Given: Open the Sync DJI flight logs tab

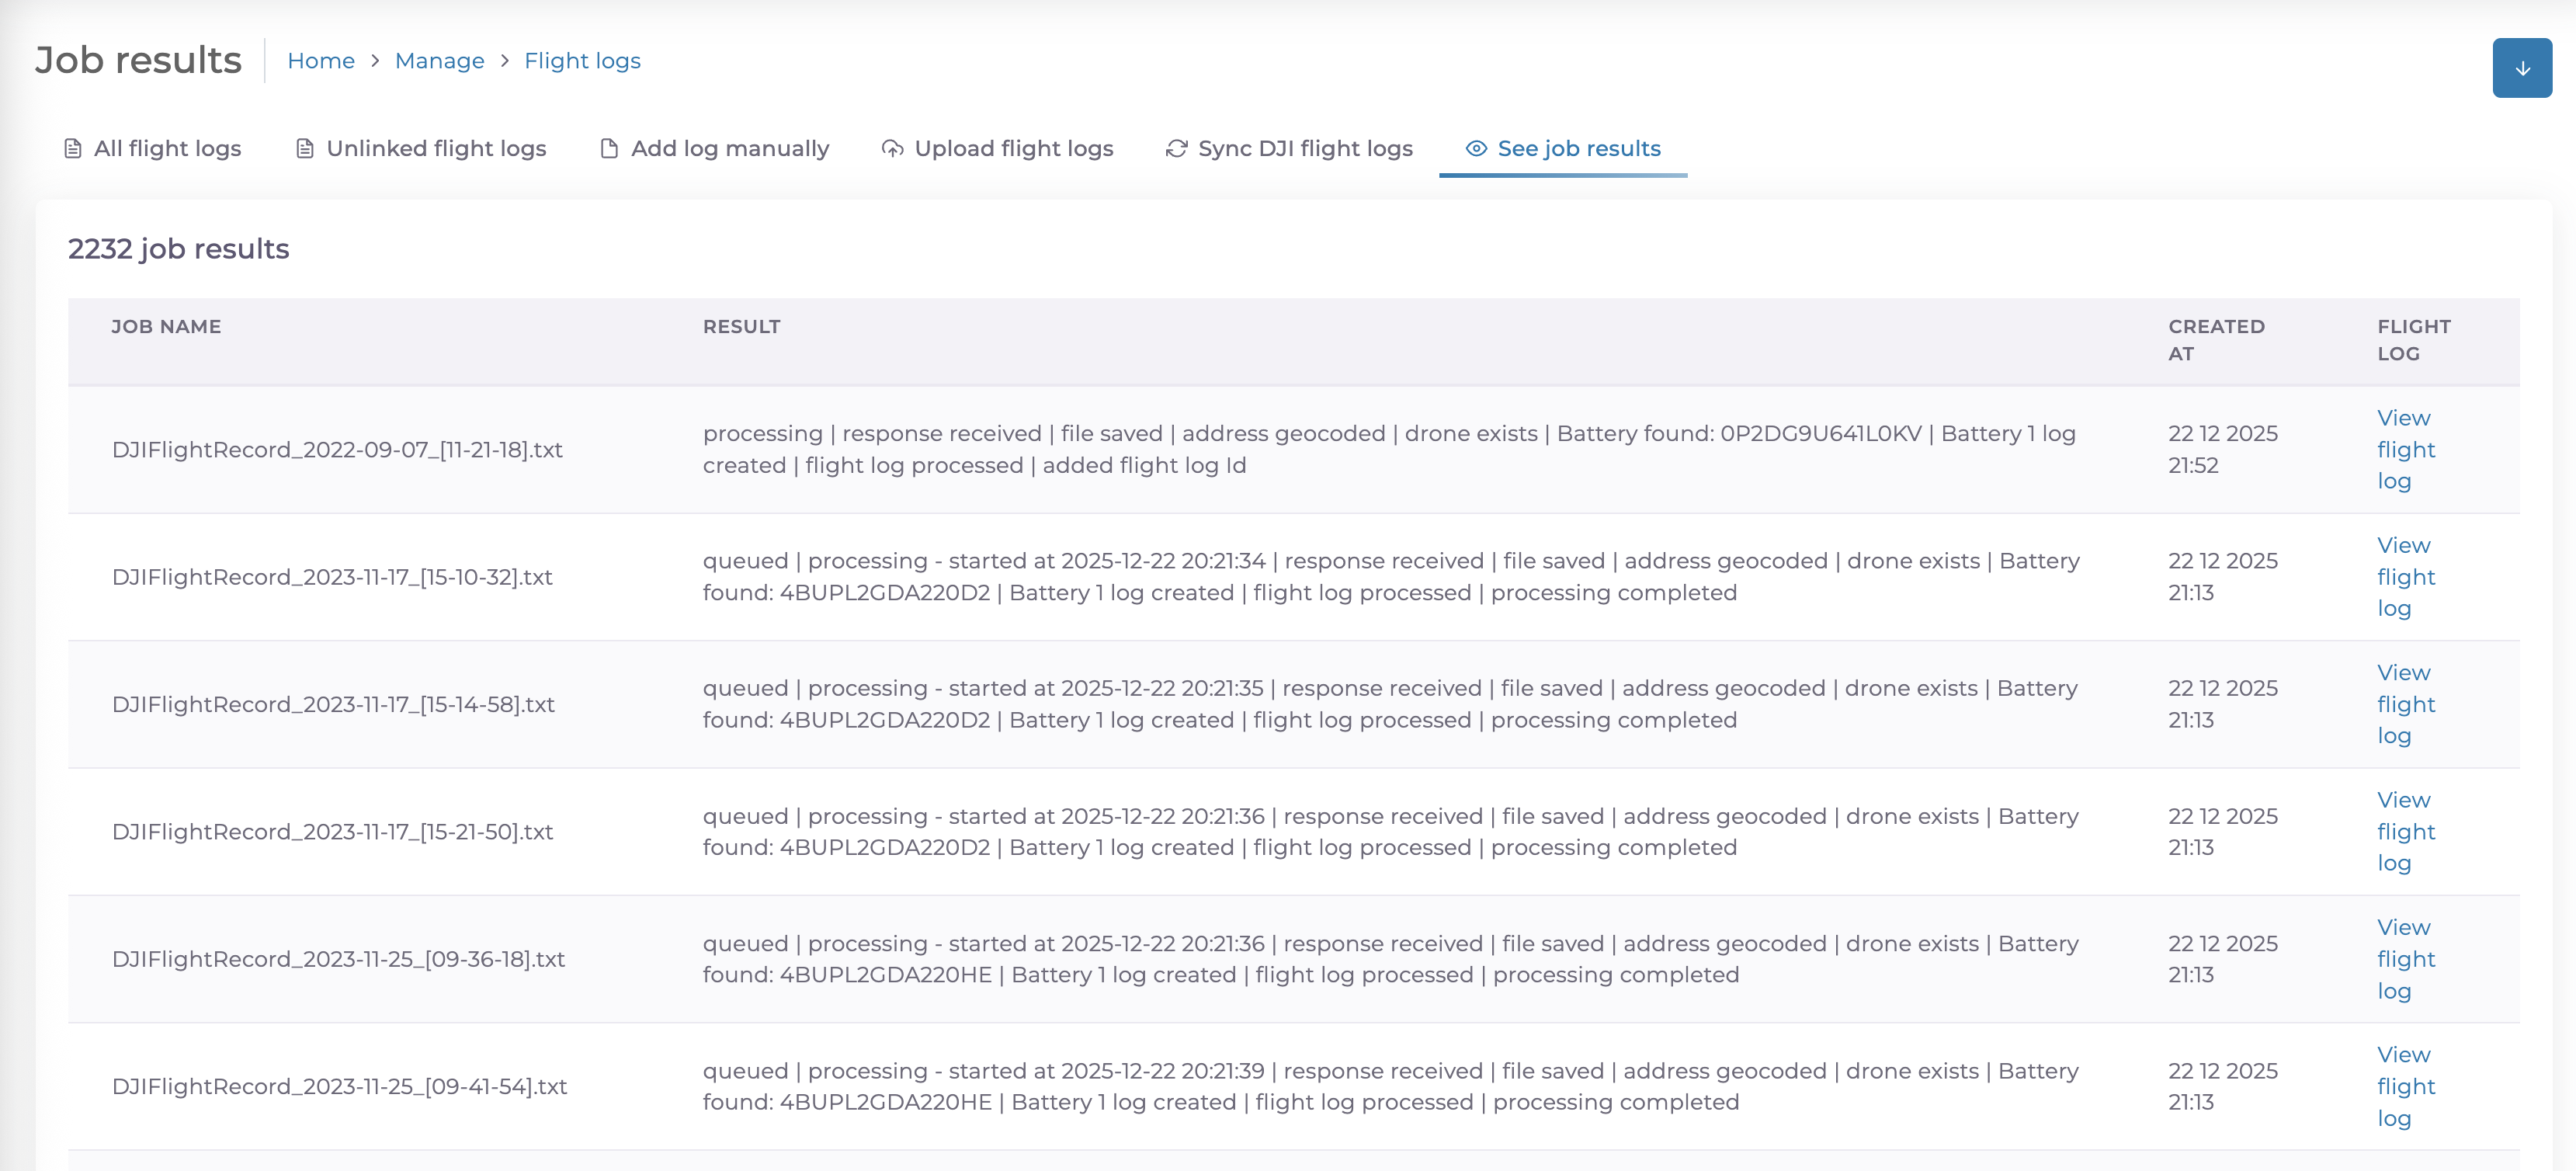Looking at the screenshot, I should [1304, 149].
